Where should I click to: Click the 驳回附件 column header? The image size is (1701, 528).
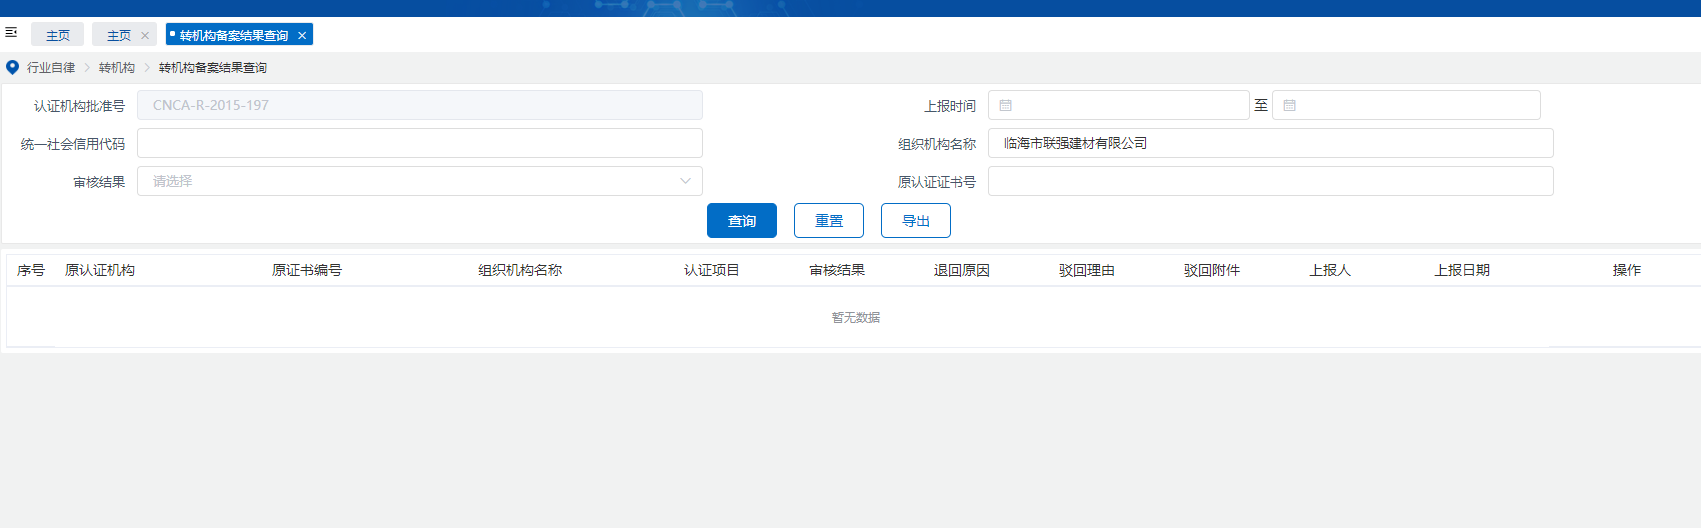pos(1212,270)
